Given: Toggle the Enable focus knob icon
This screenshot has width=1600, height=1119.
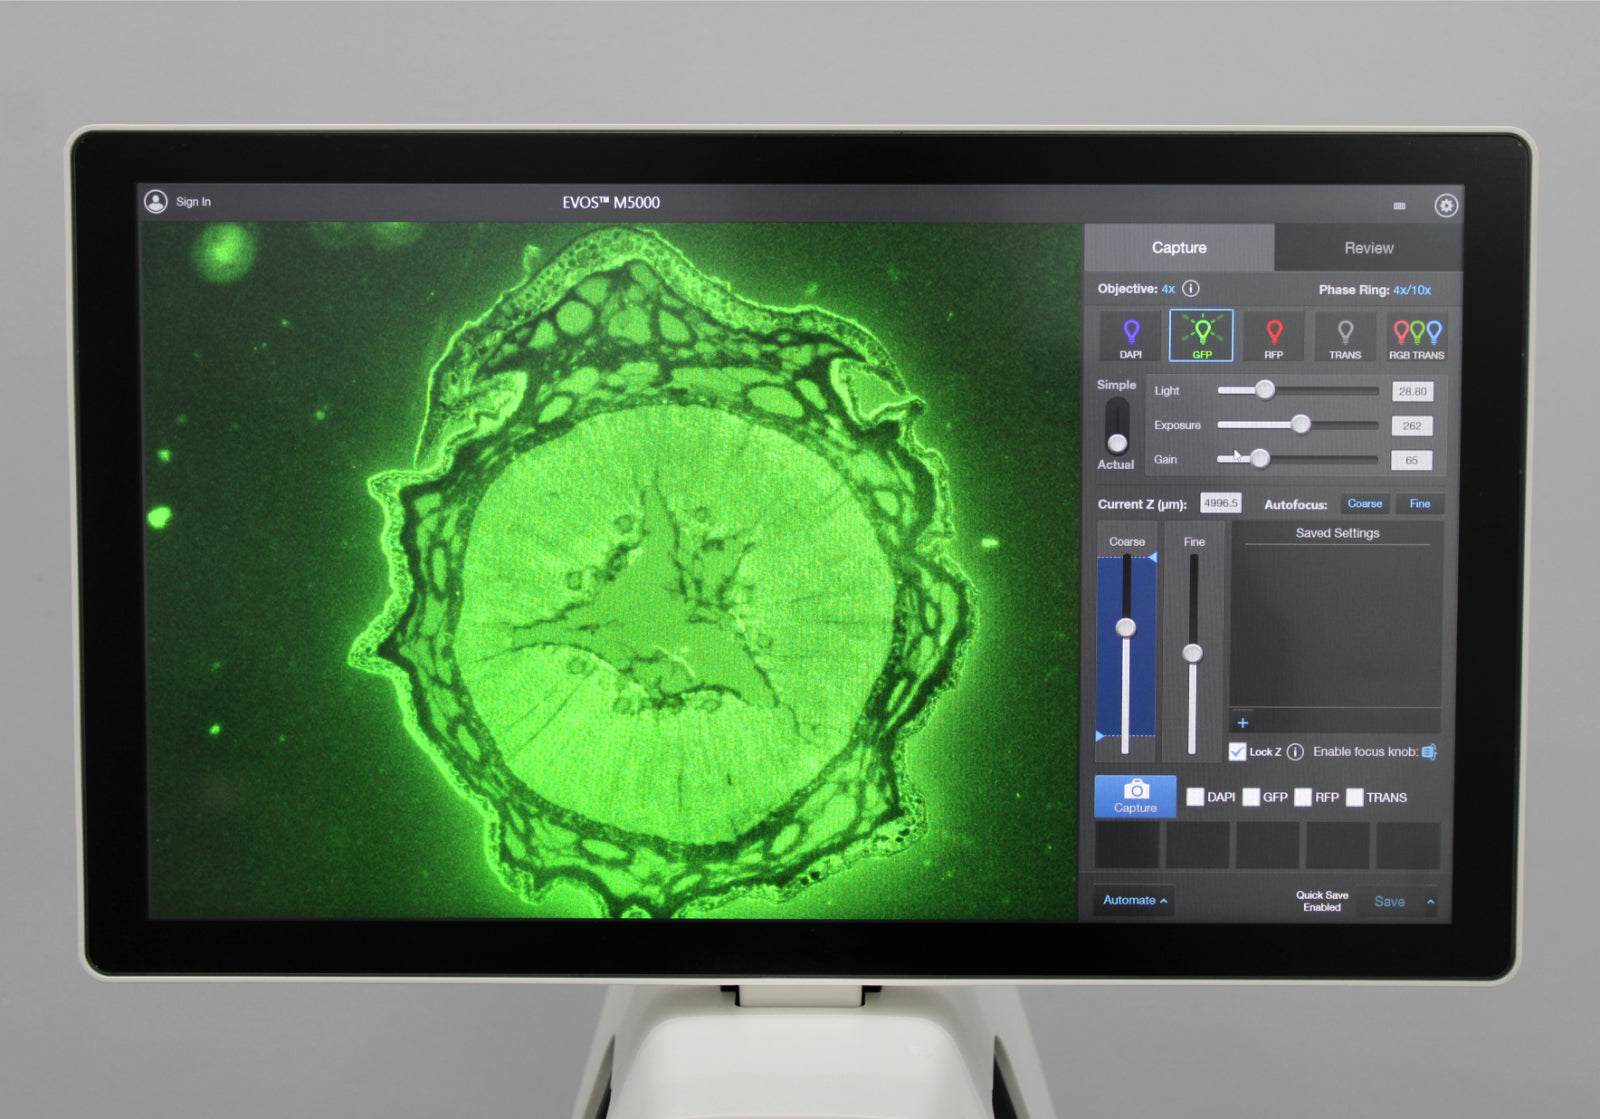Looking at the screenshot, I should (1430, 751).
